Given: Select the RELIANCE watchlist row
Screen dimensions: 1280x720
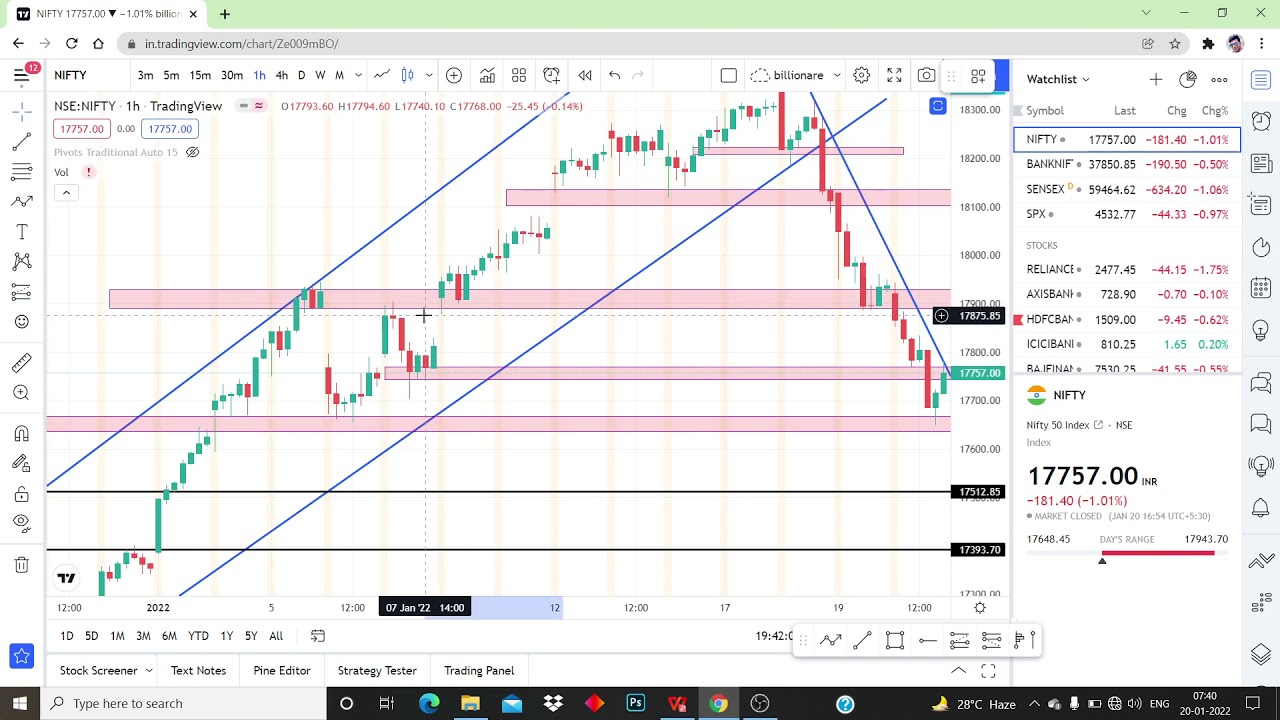Looking at the screenshot, I should [x=1127, y=269].
